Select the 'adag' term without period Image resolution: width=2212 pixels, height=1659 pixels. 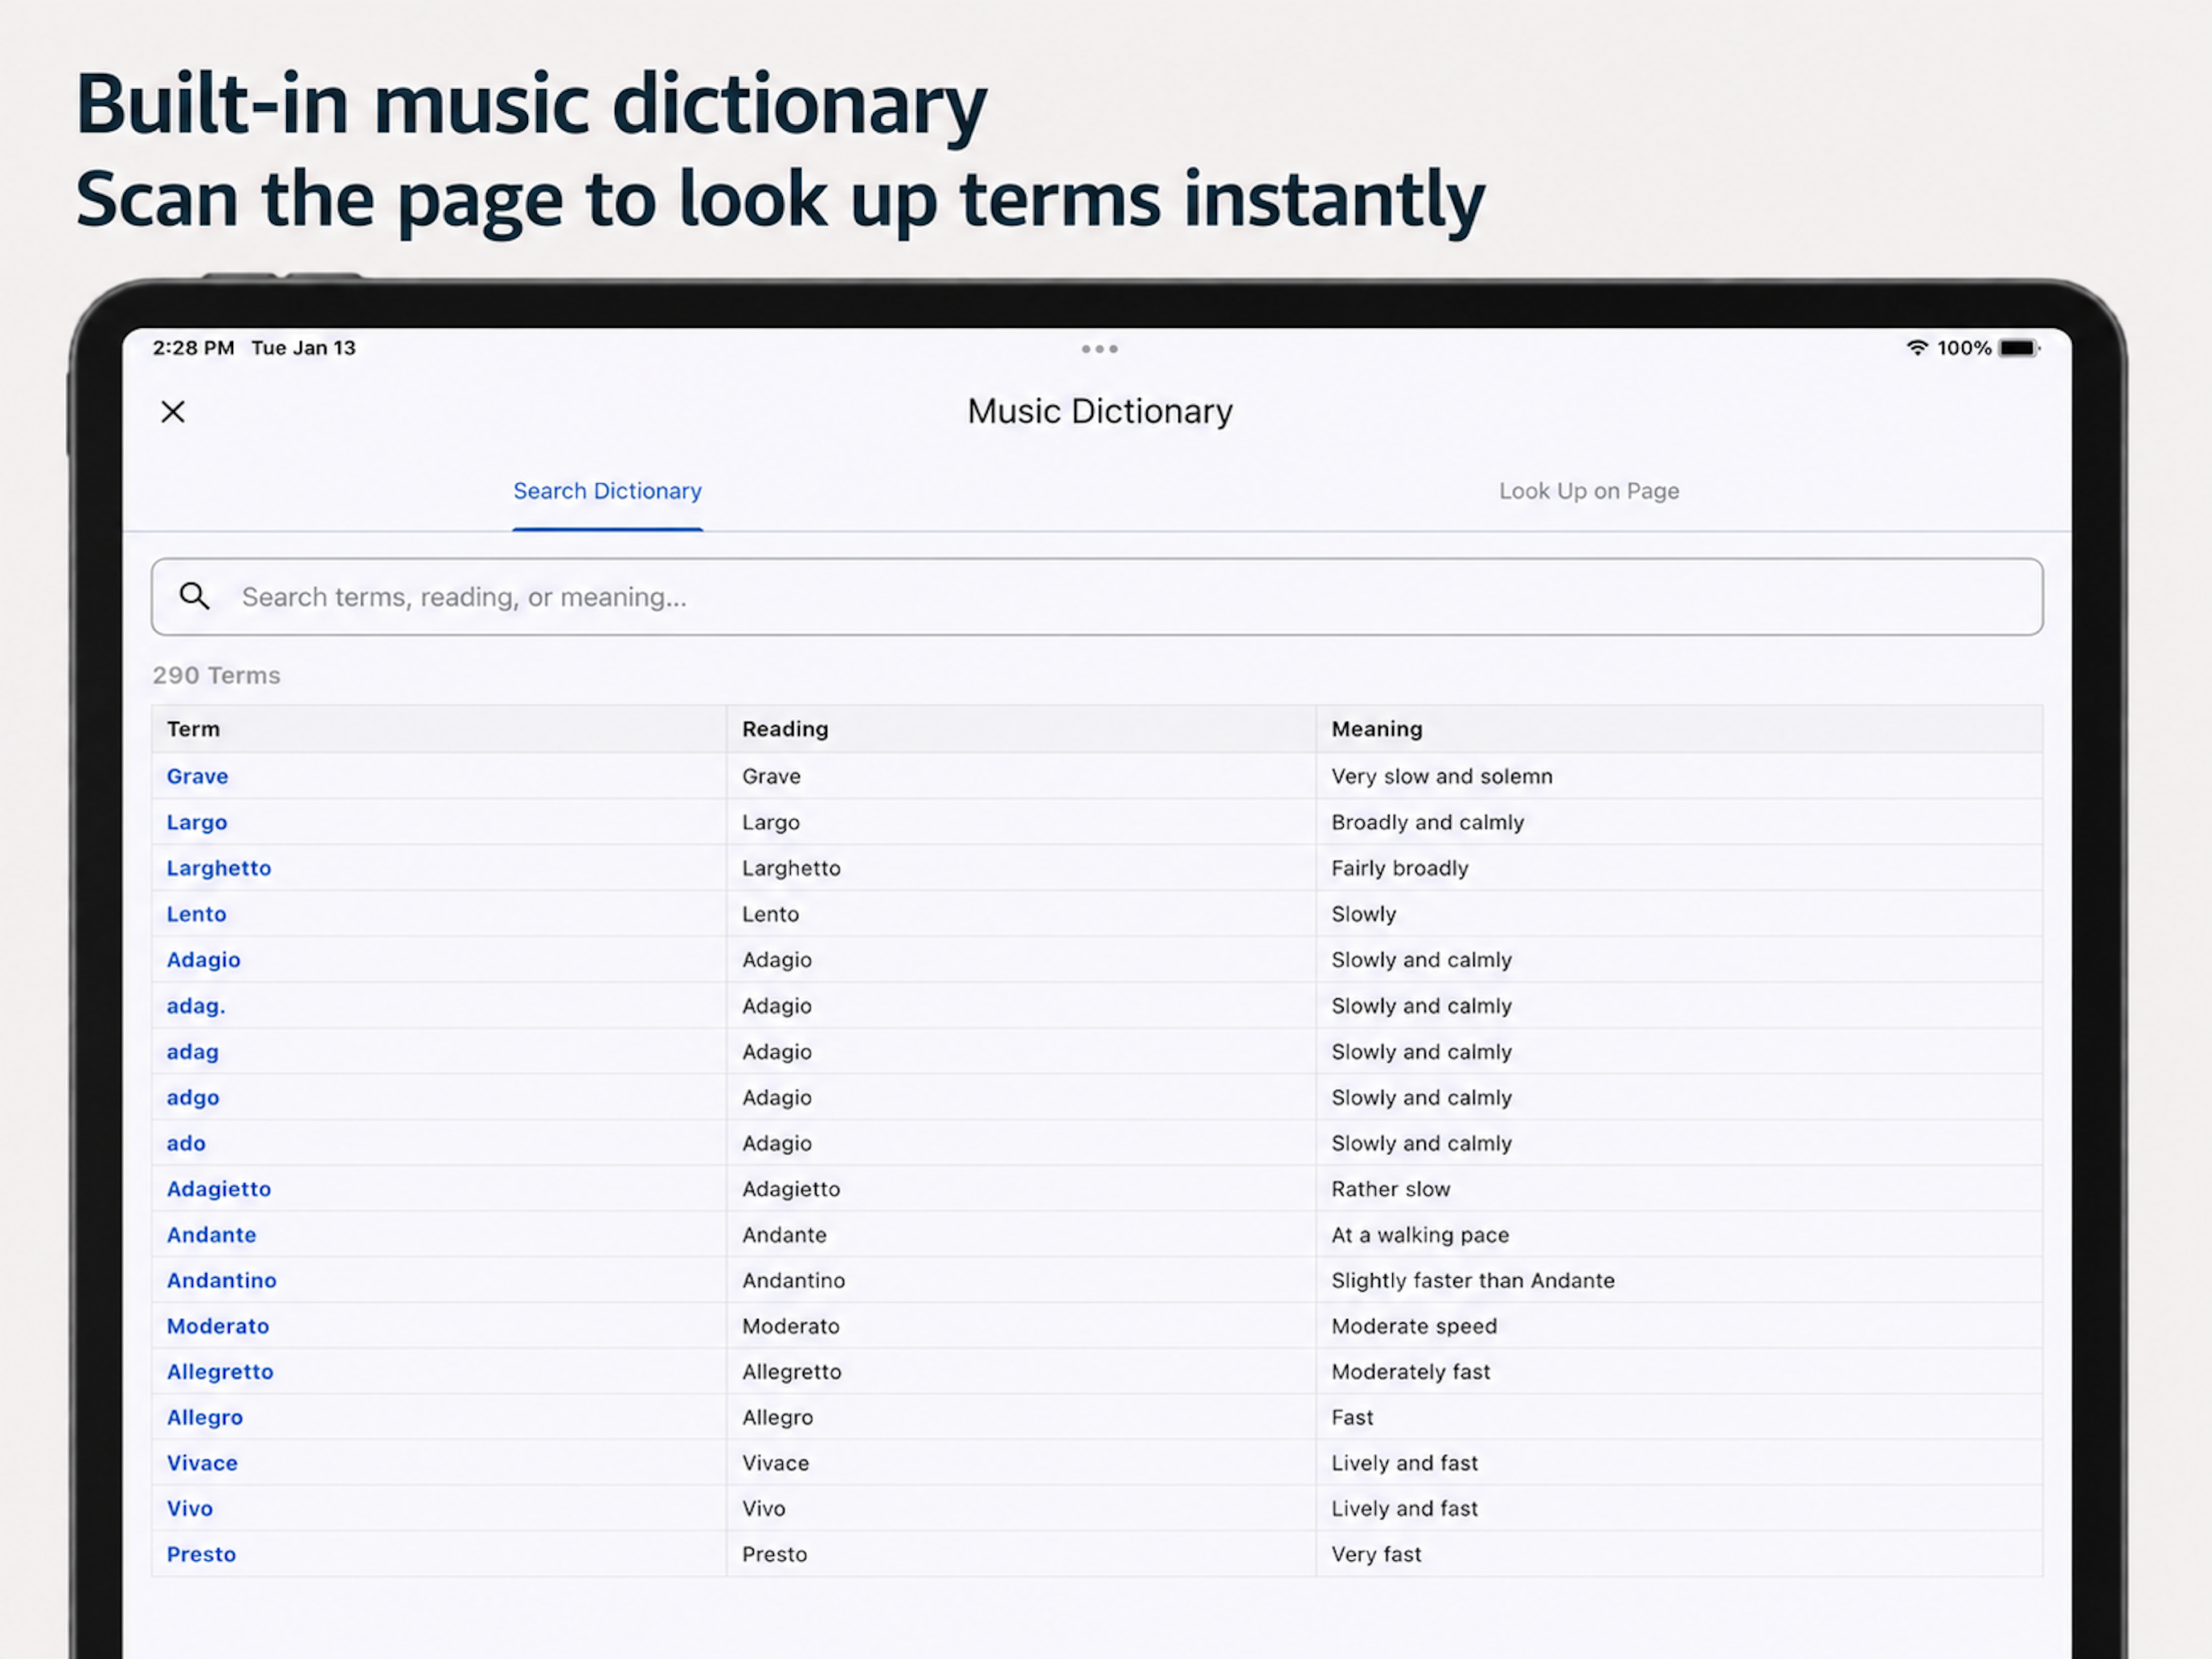pyautogui.click(x=192, y=1052)
